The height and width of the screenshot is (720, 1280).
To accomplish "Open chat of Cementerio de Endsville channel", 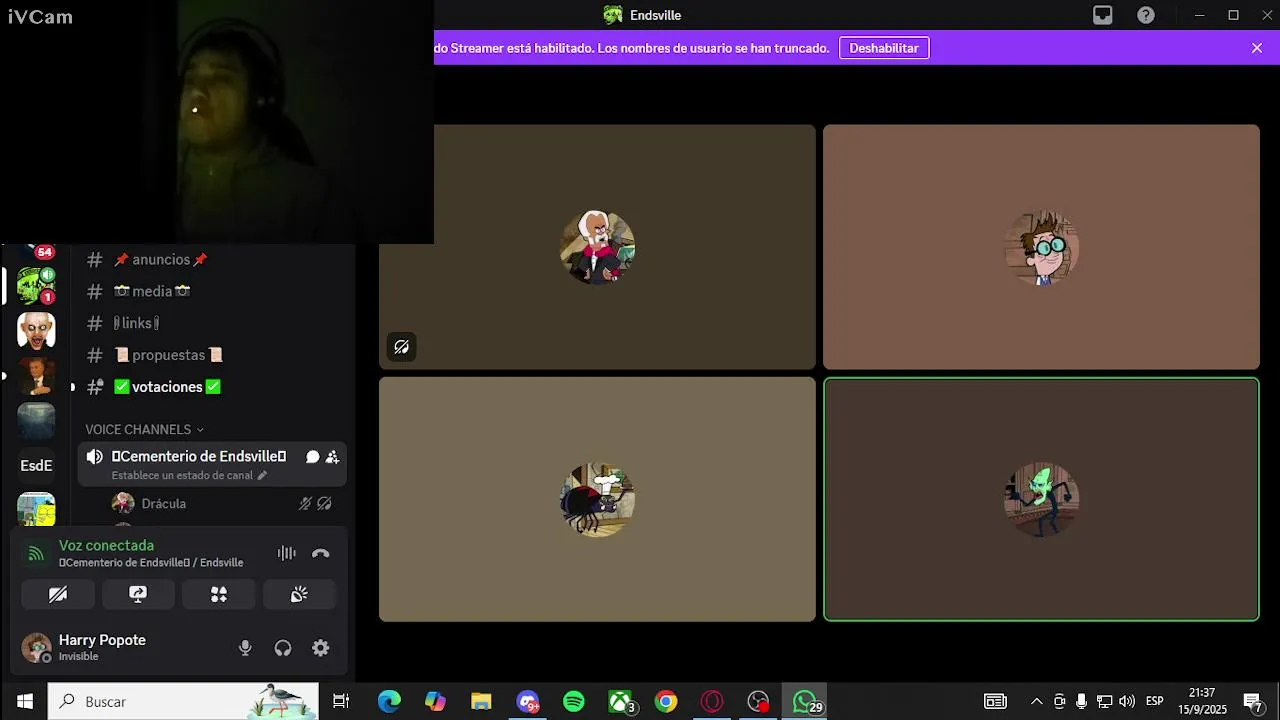I will 313,457.
